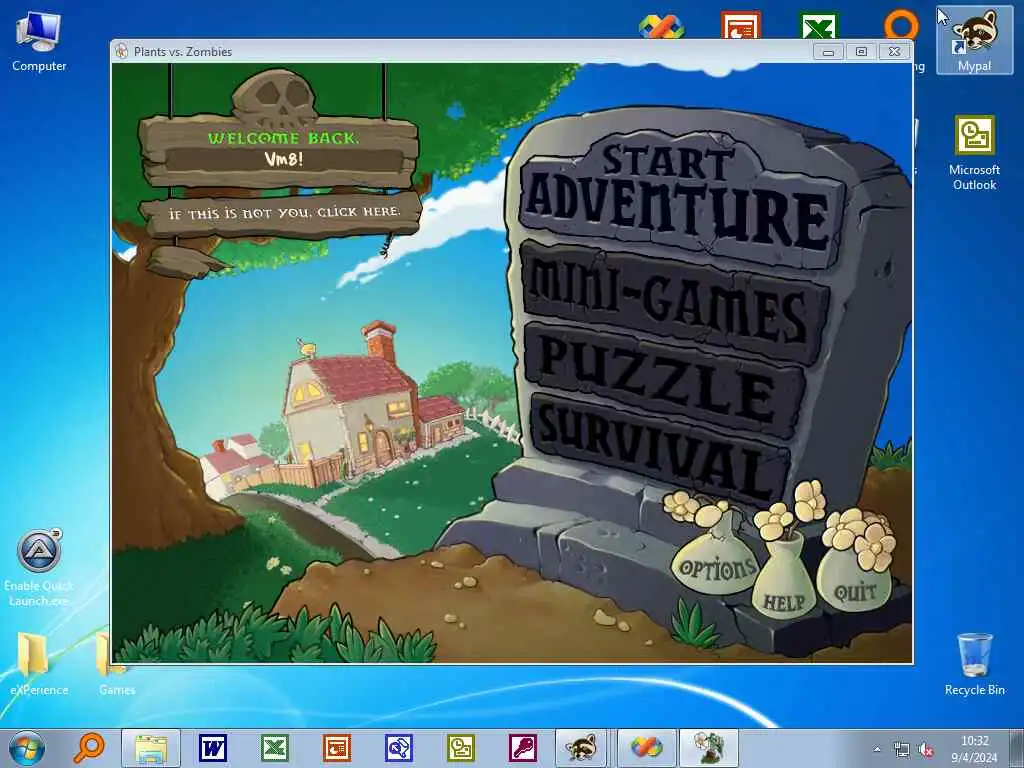Choose Survival mode on the tombstone
The width and height of the screenshot is (1024, 768).
(x=660, y=451)
